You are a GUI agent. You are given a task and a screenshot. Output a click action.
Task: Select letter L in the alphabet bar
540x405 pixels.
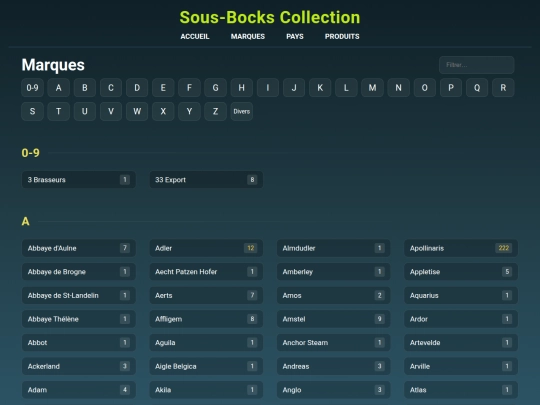(x=346, y=88)
